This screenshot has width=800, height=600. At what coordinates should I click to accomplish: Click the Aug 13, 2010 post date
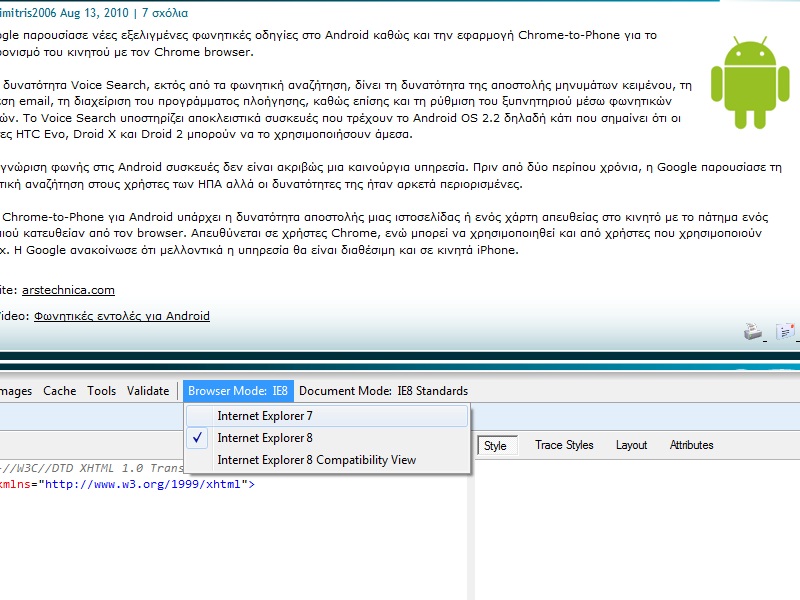pos(94,13)
